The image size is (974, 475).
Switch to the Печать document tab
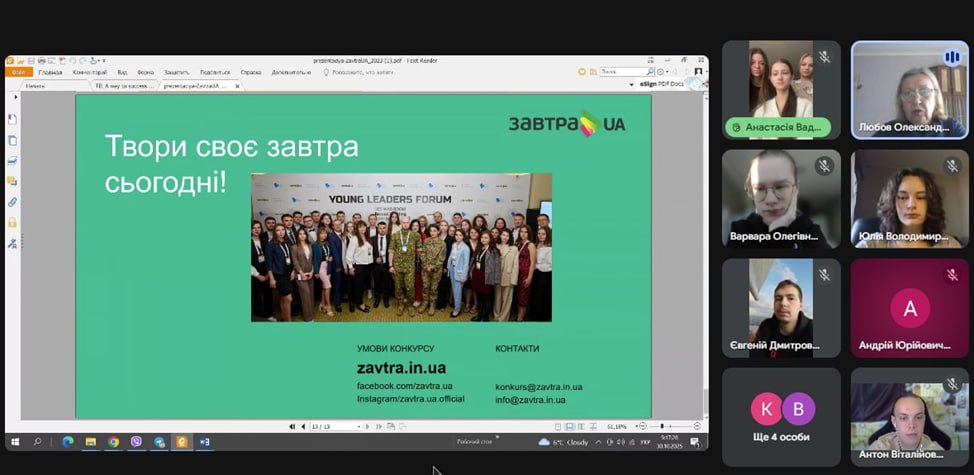pyautogui.click(x=36, y=86)
